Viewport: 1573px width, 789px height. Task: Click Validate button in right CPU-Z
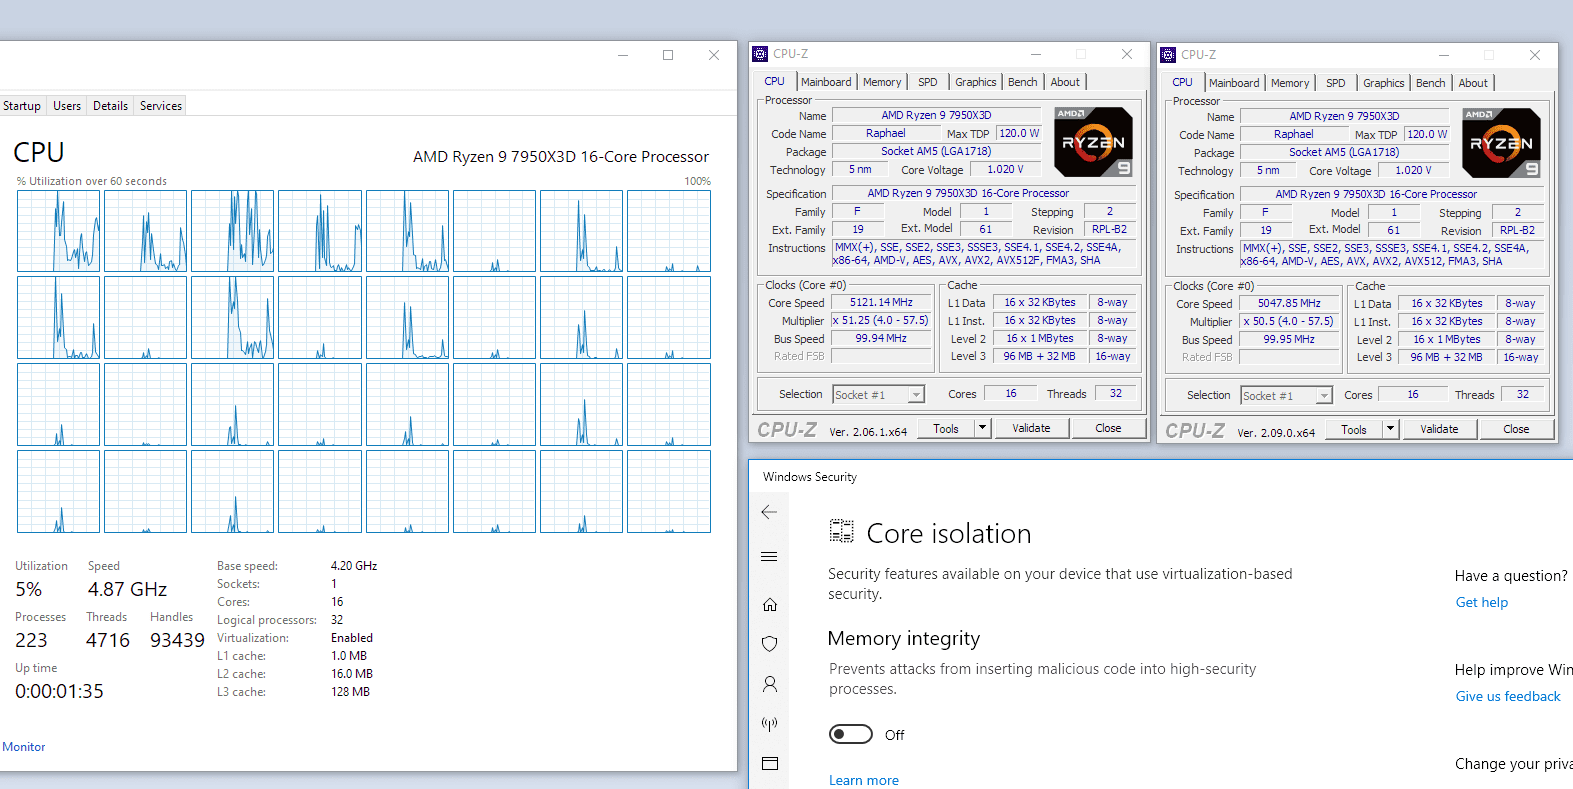[1439, 429]
